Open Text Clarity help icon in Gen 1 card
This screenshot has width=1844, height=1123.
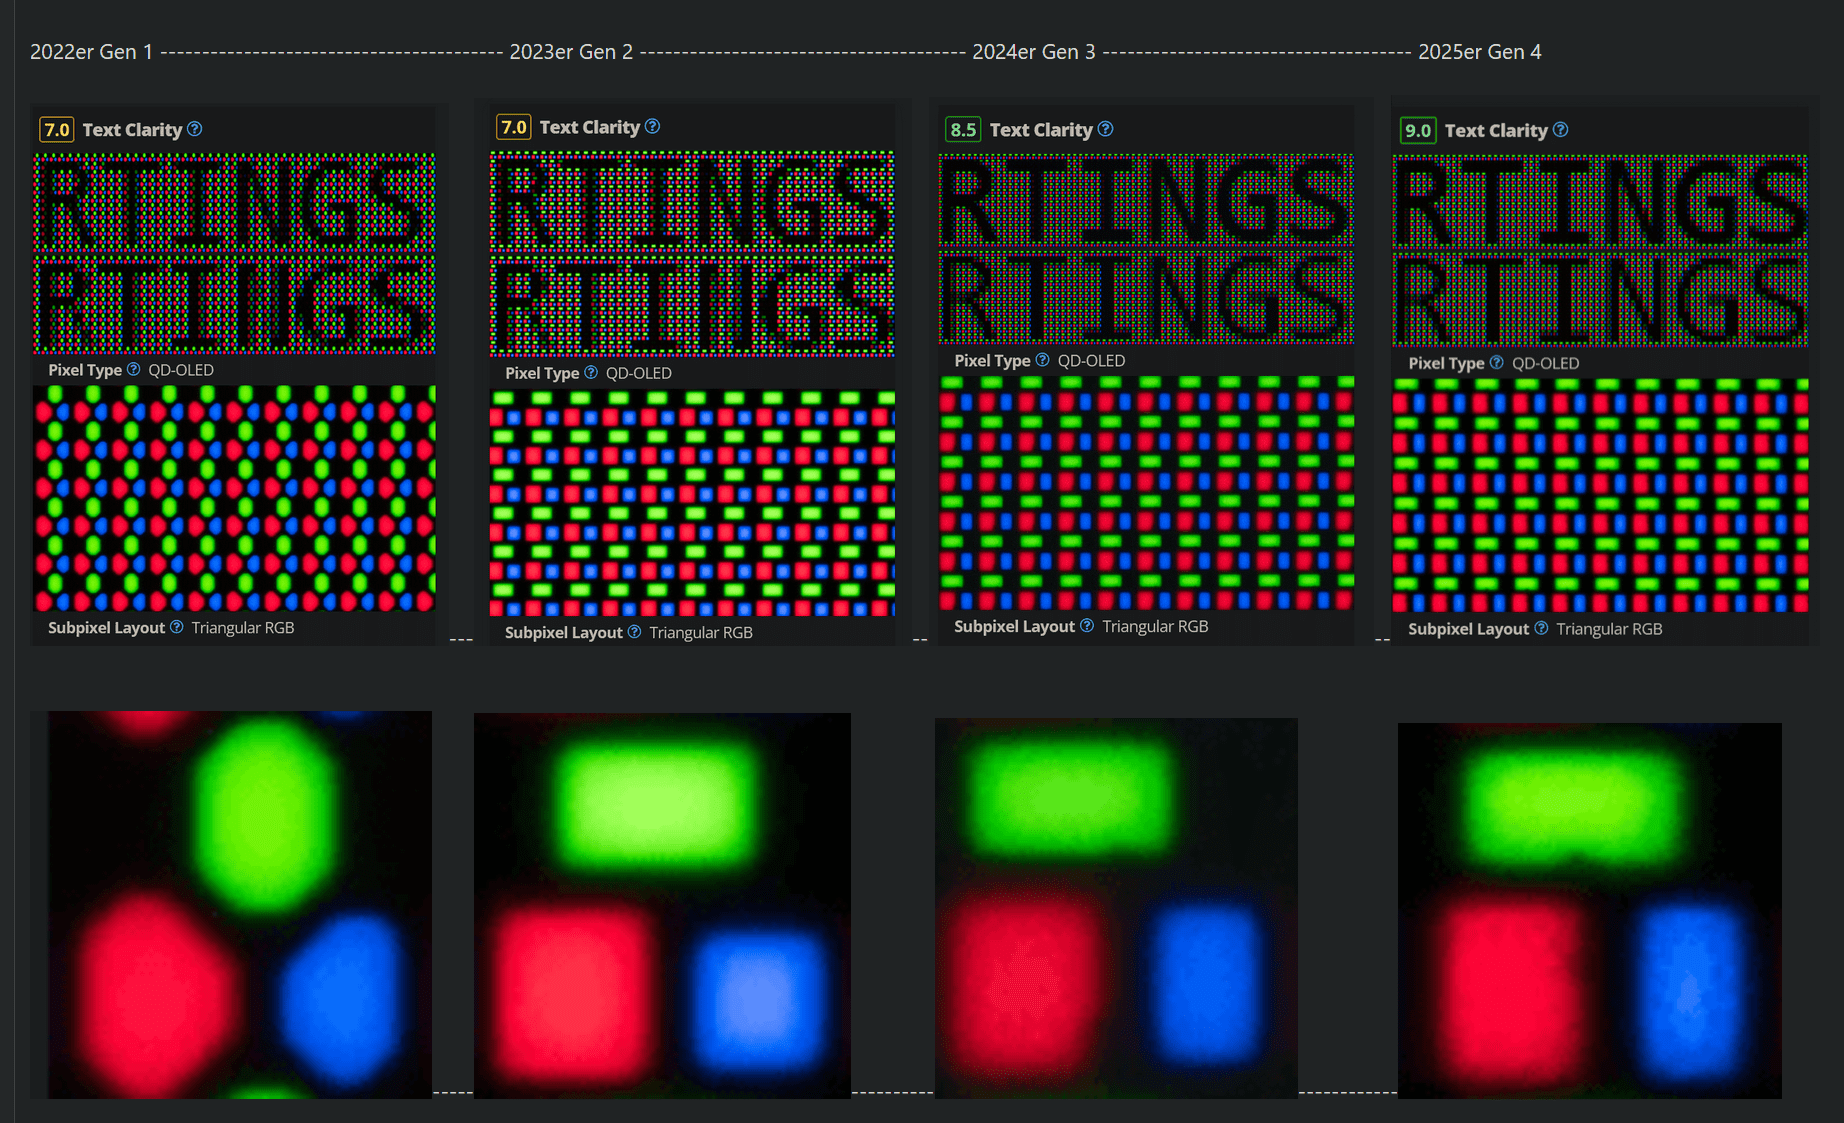[x=195, y=129]
